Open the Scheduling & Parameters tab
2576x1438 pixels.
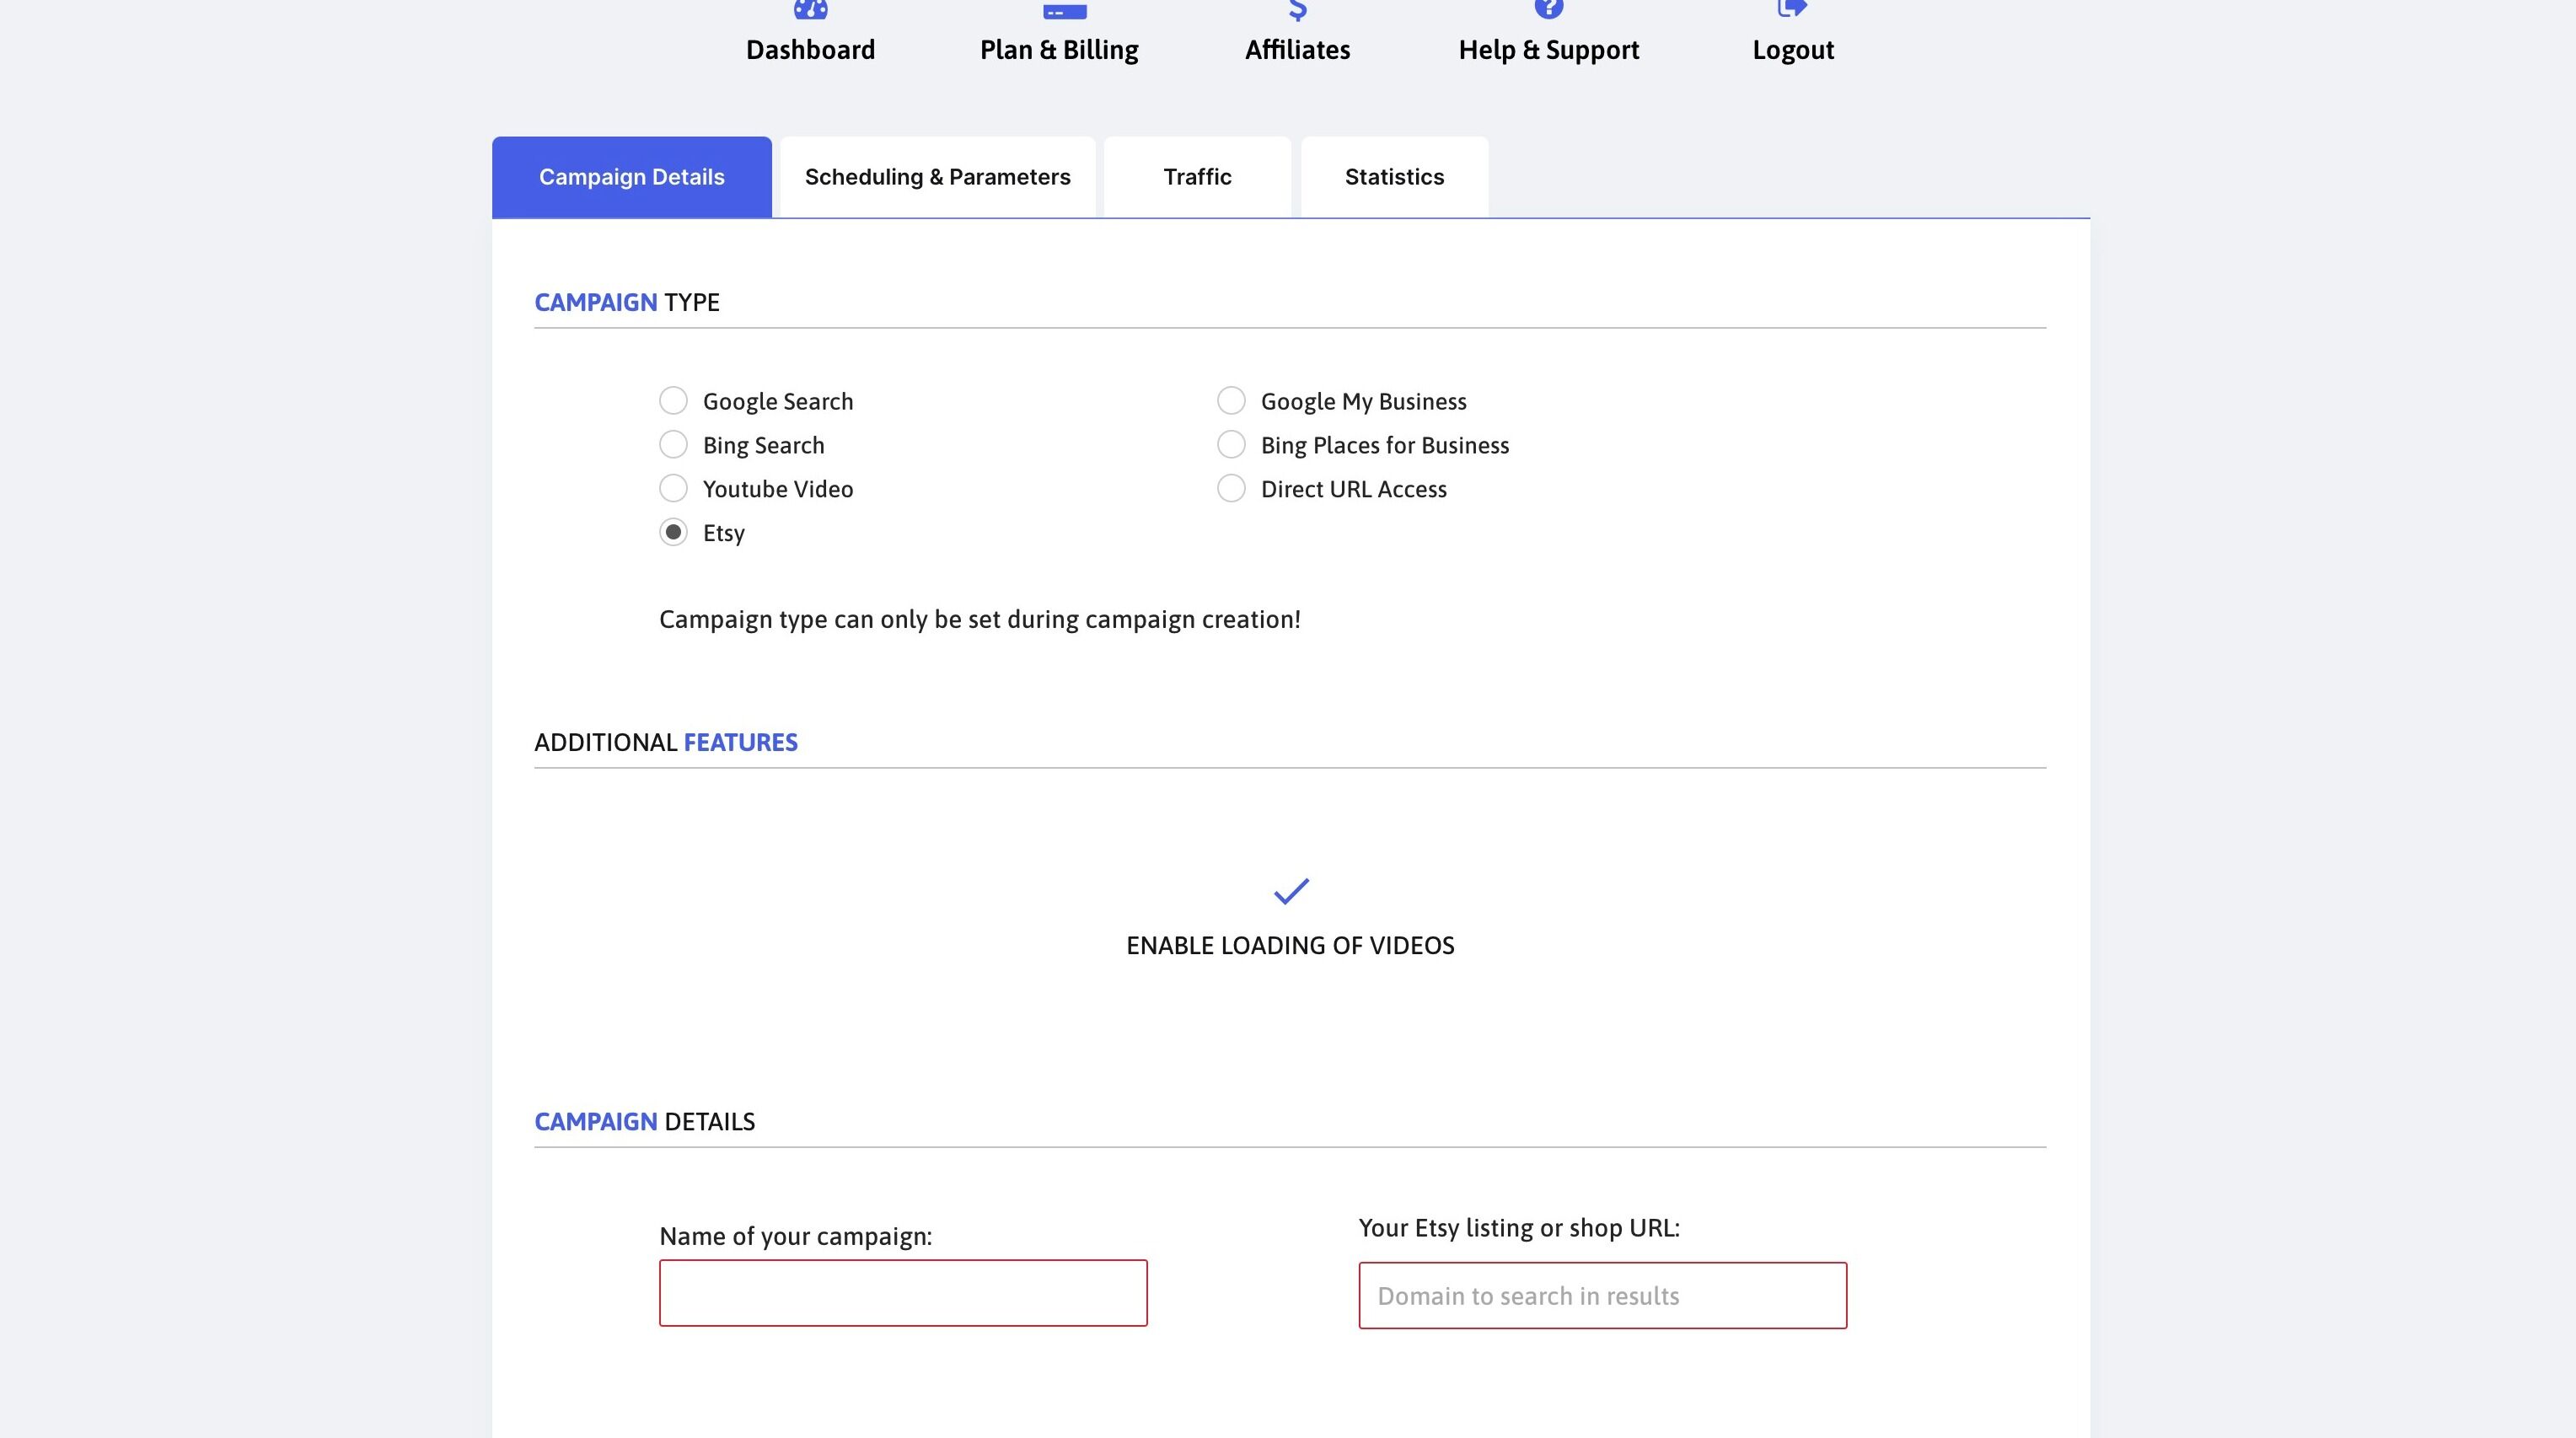[937, 177]
